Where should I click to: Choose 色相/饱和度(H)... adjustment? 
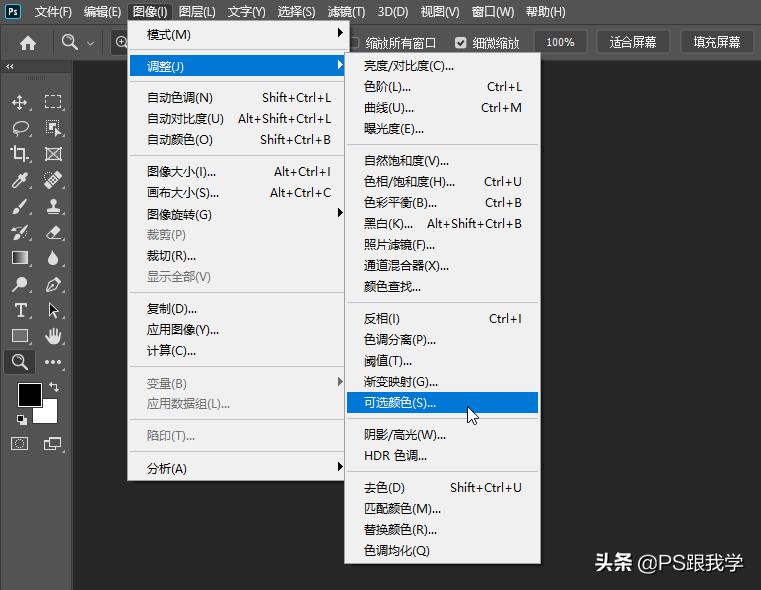(x=442, y=181)
